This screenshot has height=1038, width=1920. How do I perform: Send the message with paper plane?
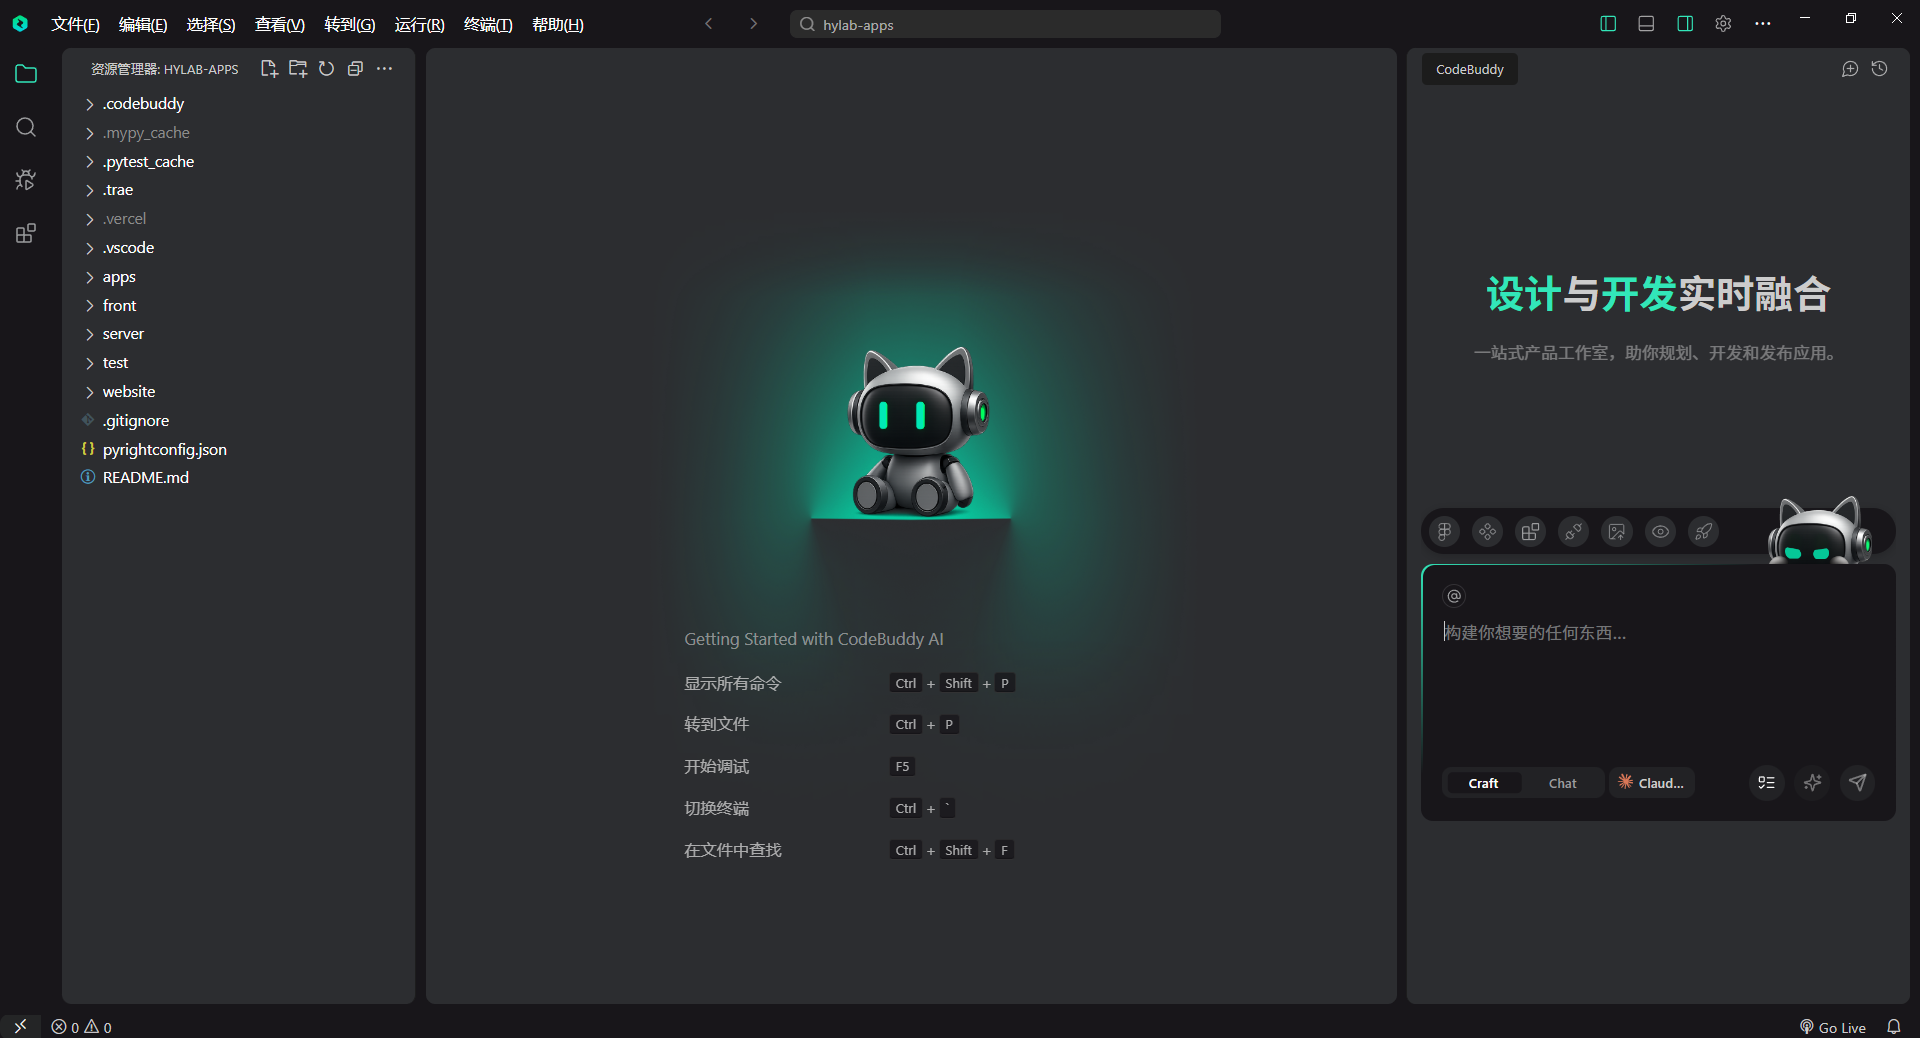tap(1858, 783)
